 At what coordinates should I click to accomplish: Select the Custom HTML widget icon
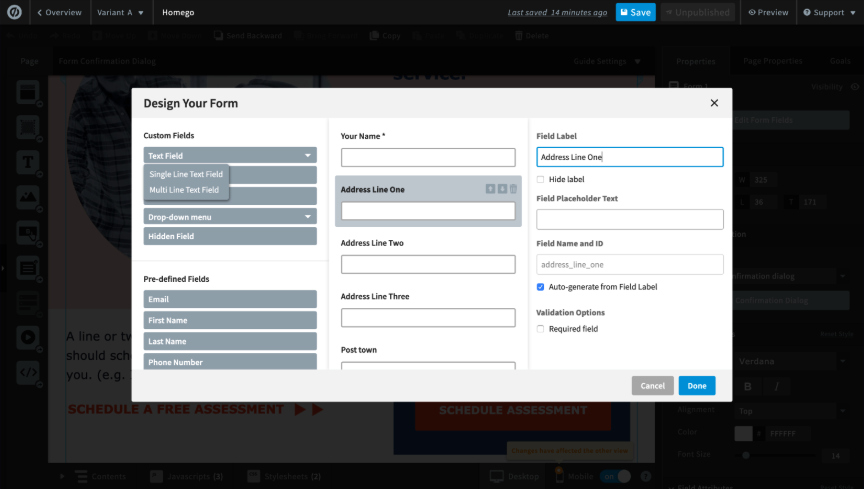pos(28,372)
